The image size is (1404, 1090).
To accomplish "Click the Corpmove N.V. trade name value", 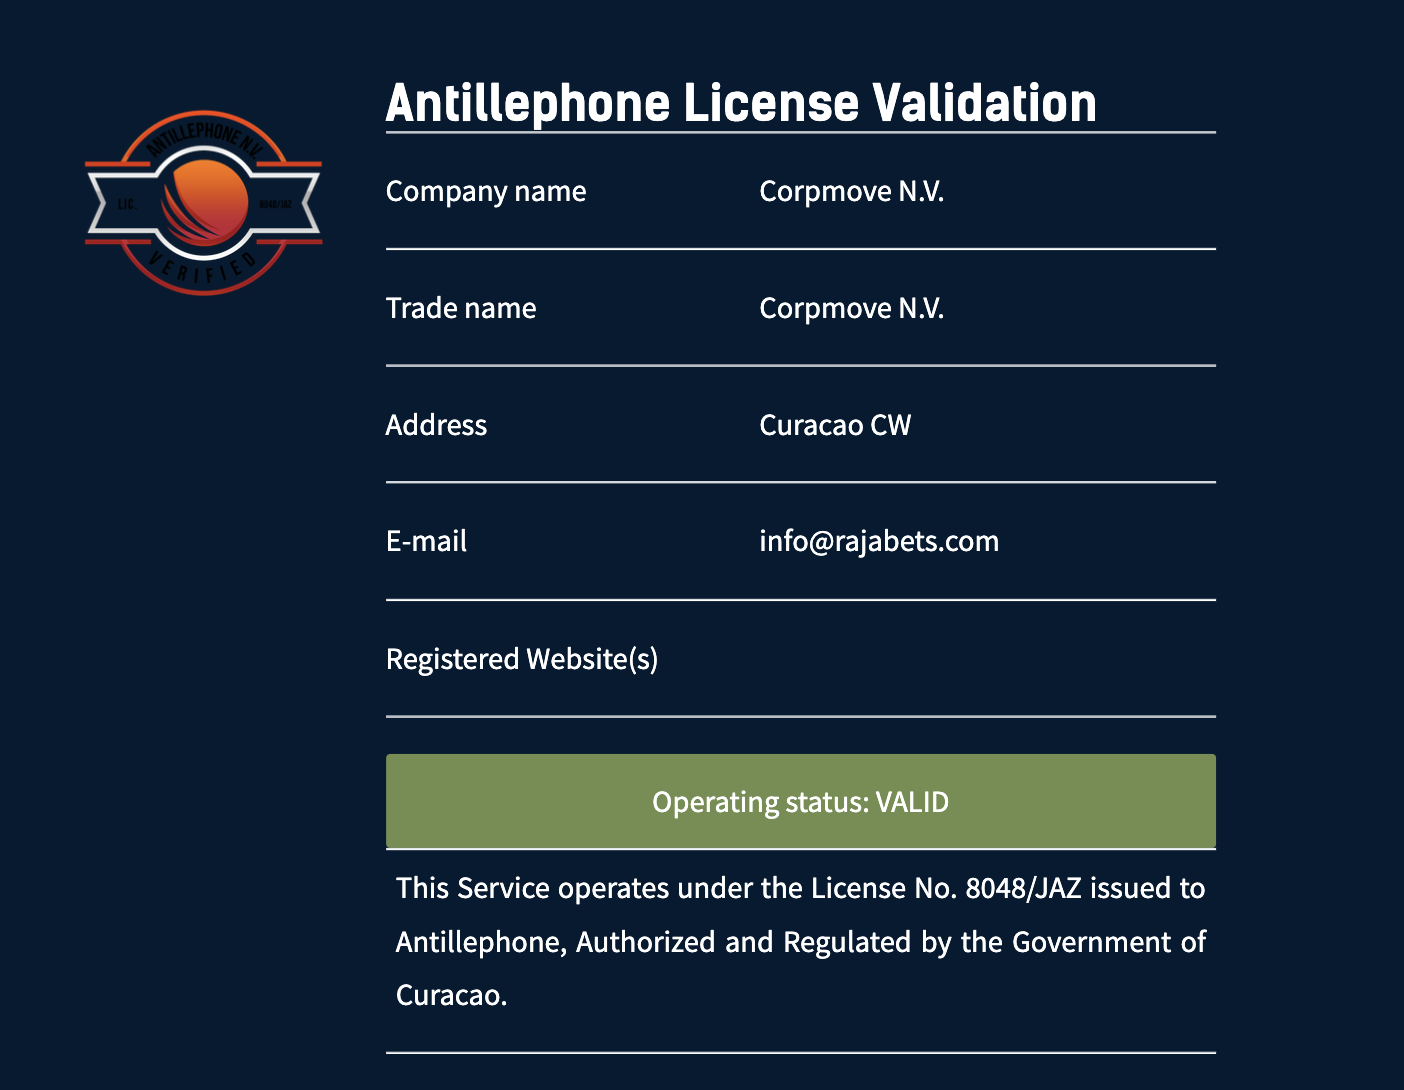I will click(852, 308).
